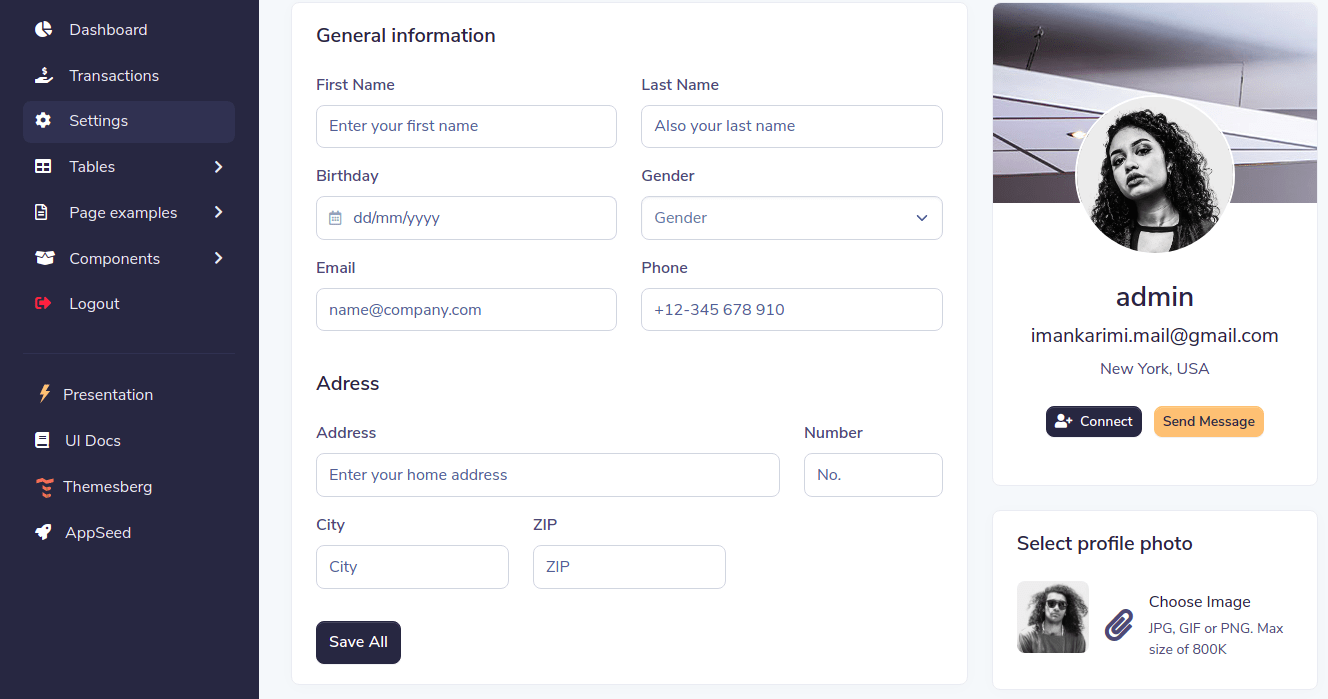
Task: Click the Save All button
Action: click(x=358, y=642)
